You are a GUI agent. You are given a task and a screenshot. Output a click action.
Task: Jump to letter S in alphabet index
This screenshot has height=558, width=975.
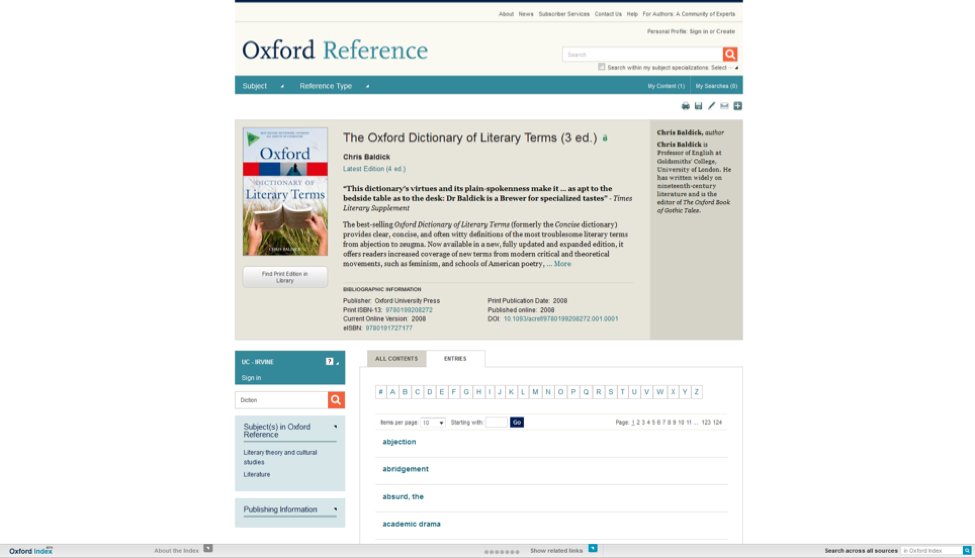(x=611, y=392)
